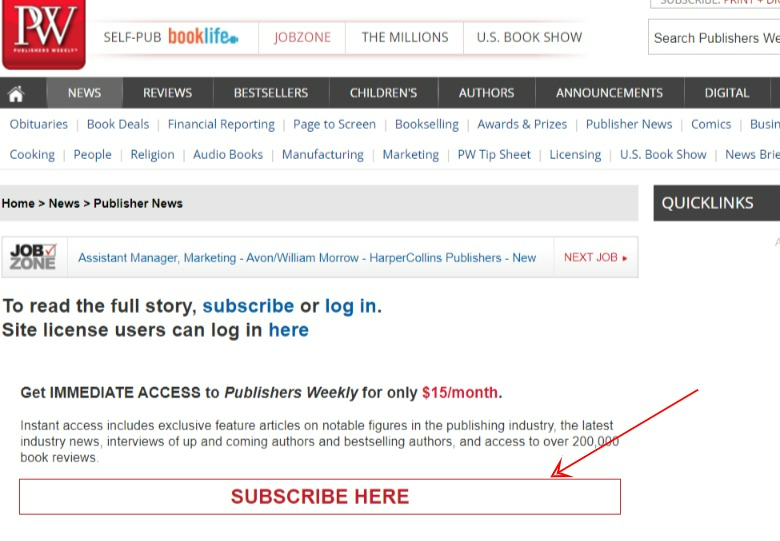Follow the blue subscribe link
Image resolution: width=780 pixels, height=541 pixels.
[248, 306]
